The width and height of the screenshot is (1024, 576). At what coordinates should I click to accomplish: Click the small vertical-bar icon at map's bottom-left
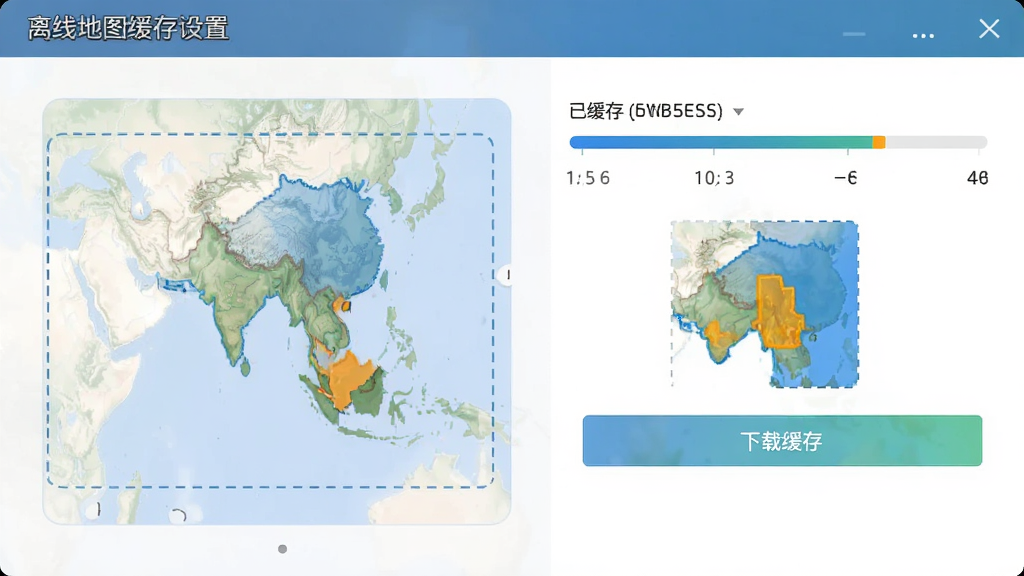point(97,509)
